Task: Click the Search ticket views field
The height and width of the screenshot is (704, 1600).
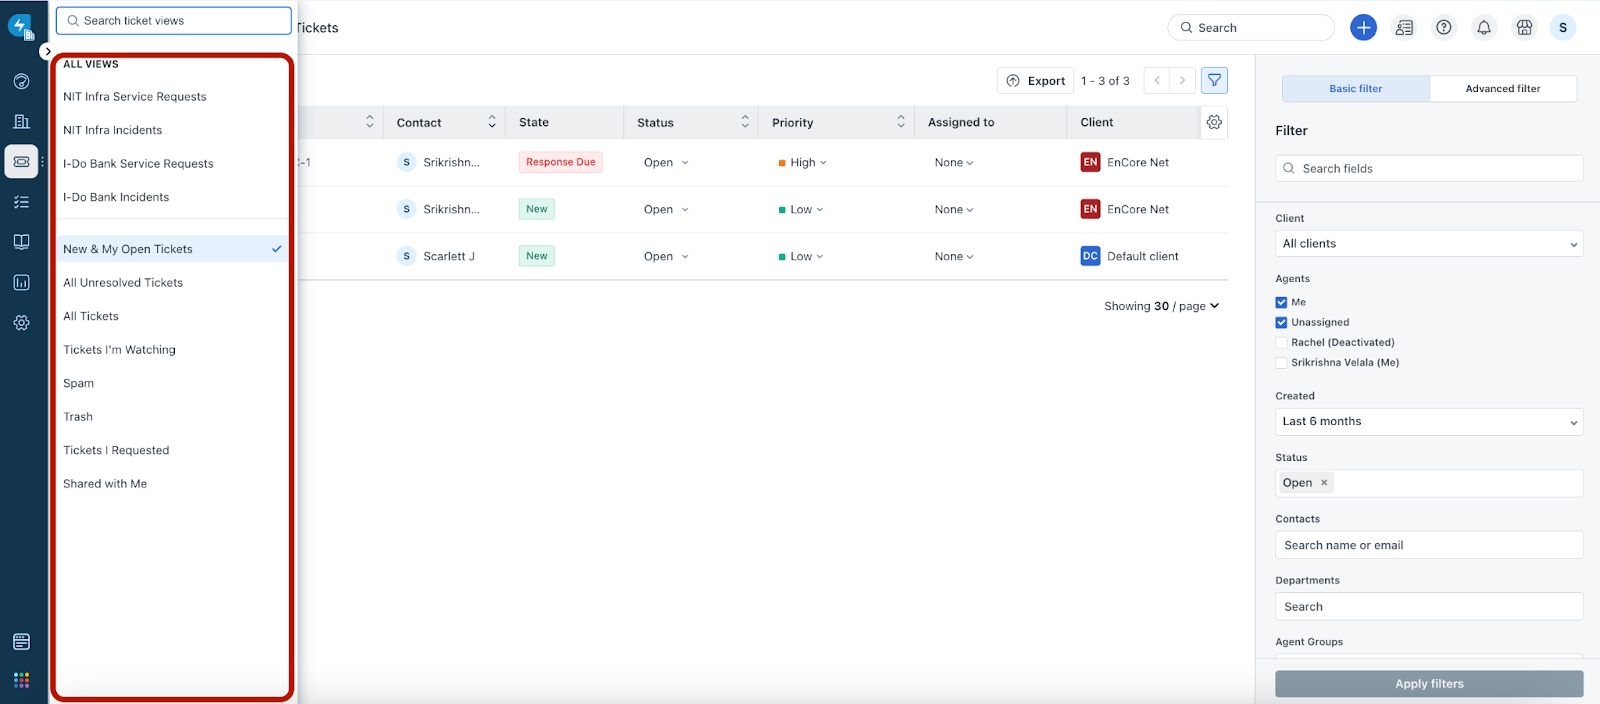Action: click(x=174, y=21)
